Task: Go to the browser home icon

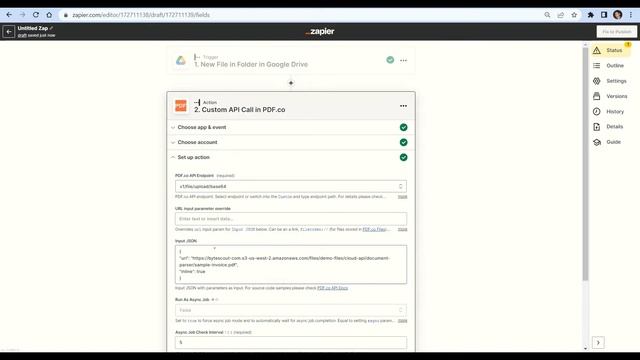Action: click(49, 15)
